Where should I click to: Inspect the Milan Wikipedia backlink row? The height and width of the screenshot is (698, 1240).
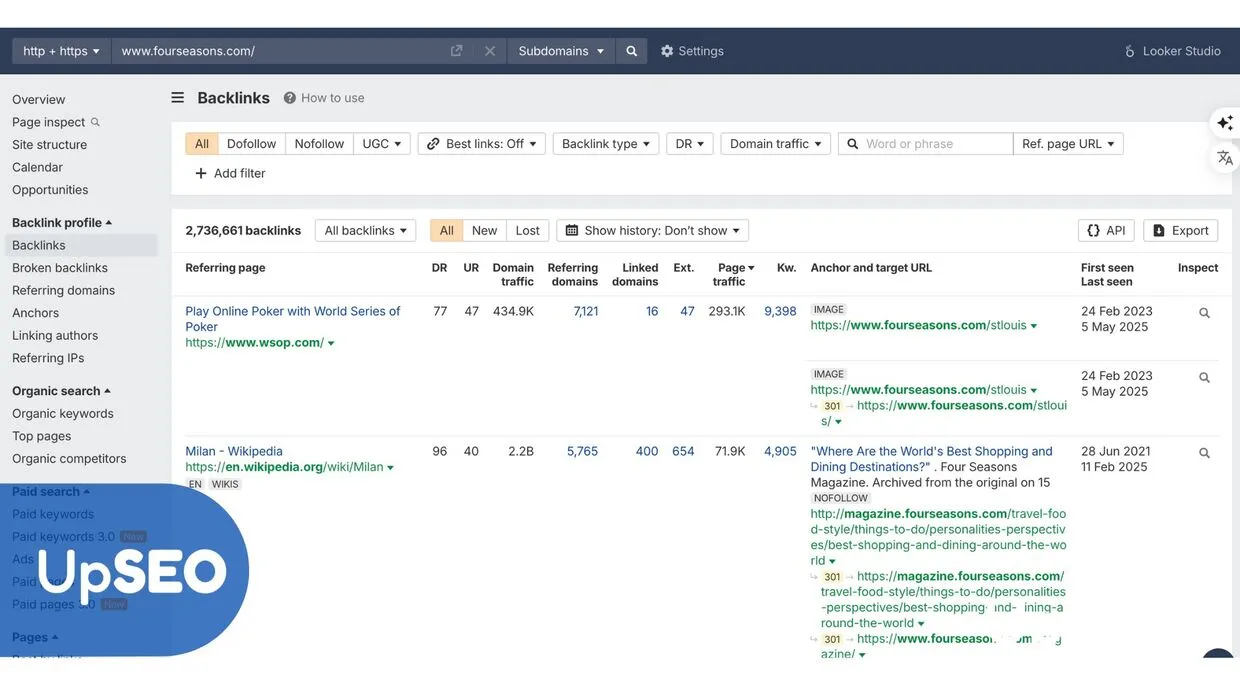[x=1204, y=453]
